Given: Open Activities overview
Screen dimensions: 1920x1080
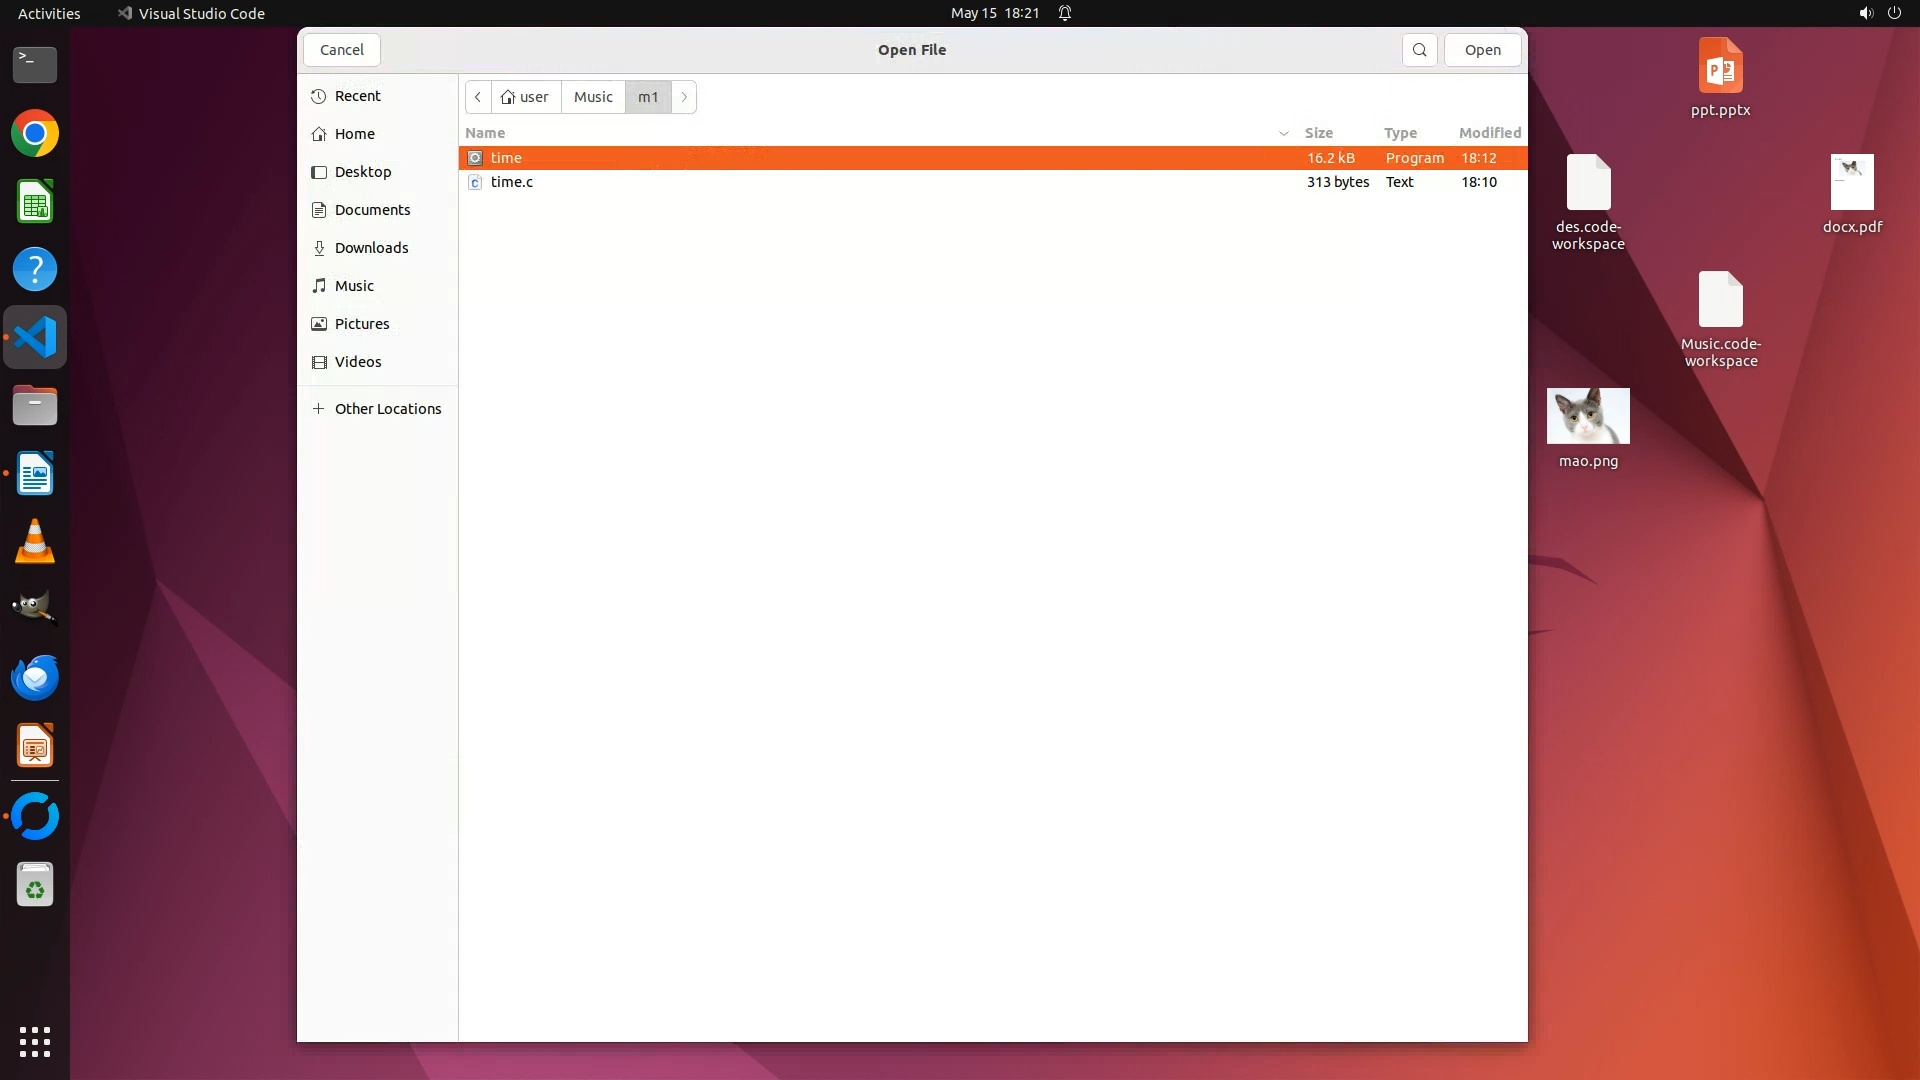Looking at the screenshot, I should 49,13.
